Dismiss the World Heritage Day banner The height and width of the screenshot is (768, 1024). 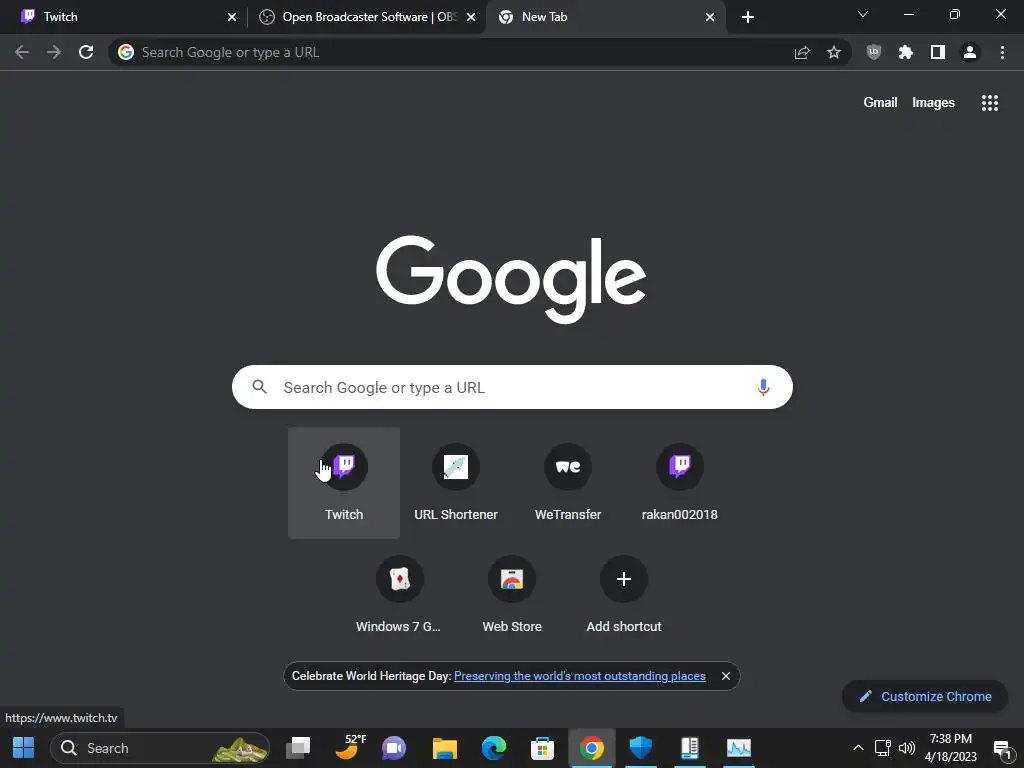pyautogui.click(x=726, y=676)
